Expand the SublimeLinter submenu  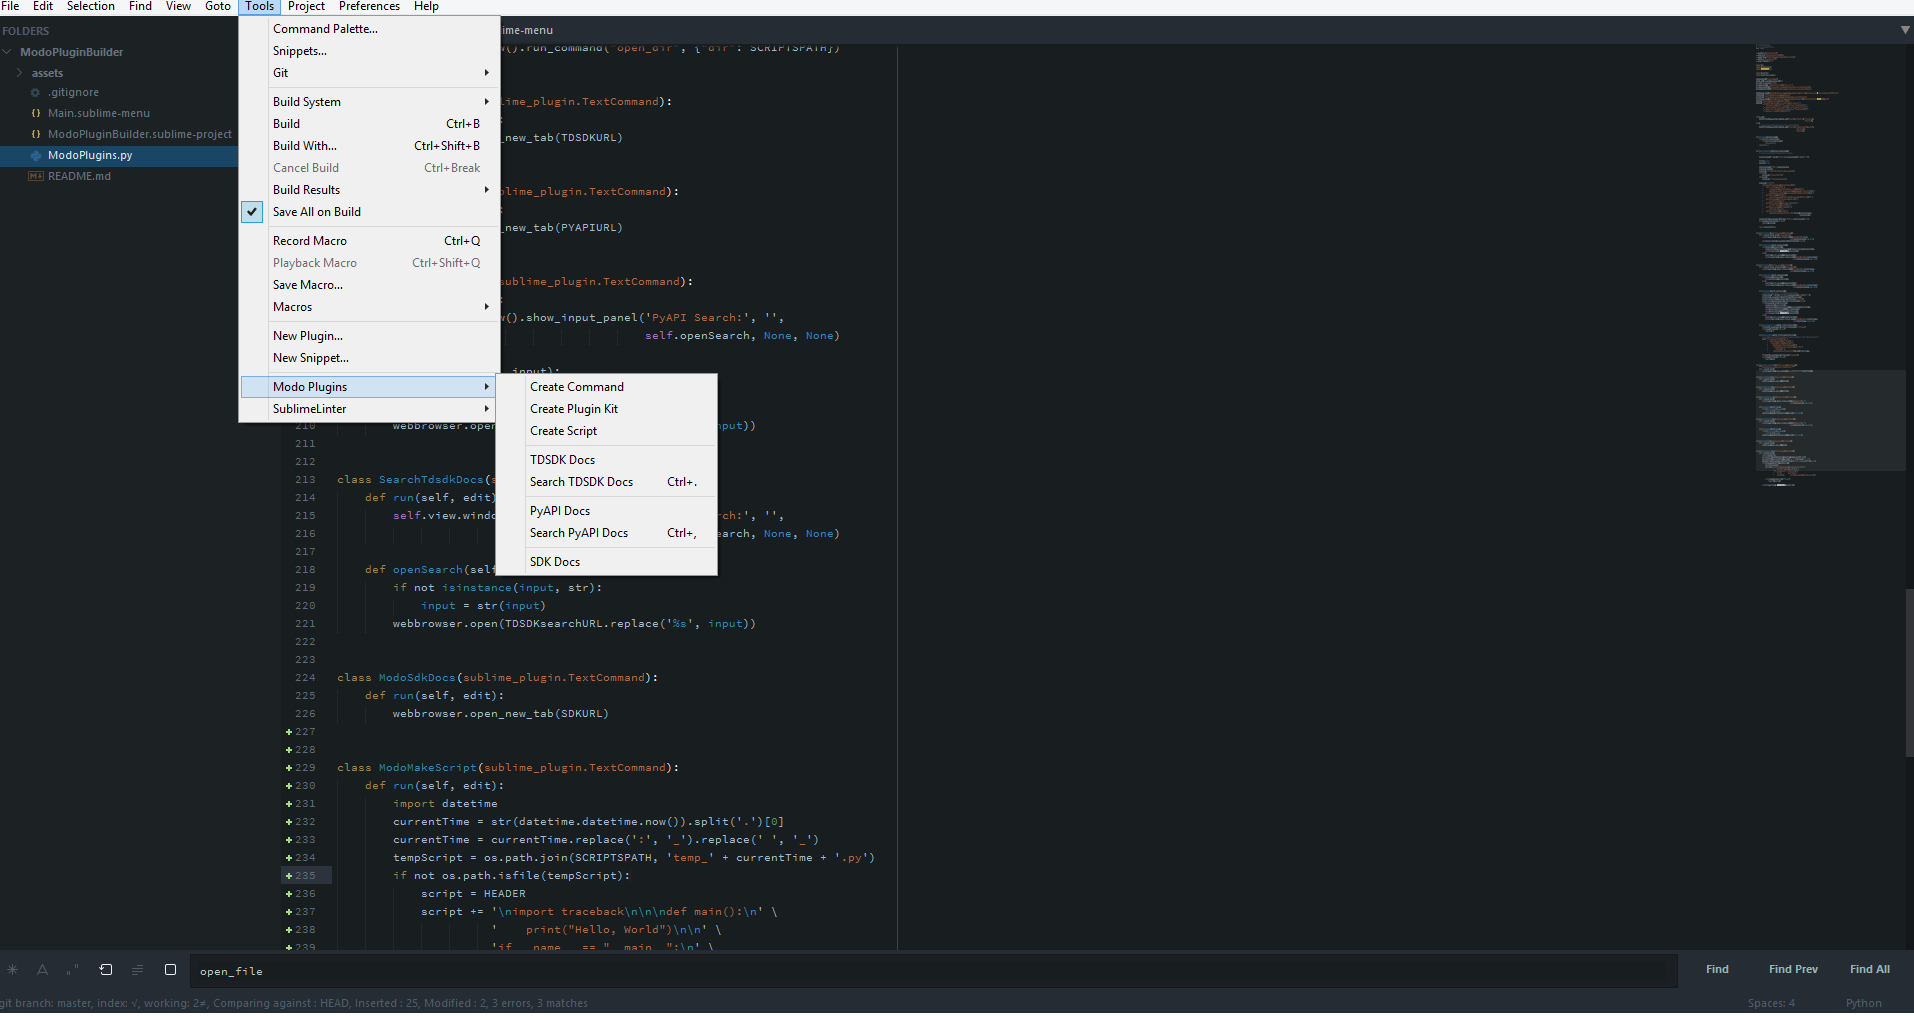point(369,409)
